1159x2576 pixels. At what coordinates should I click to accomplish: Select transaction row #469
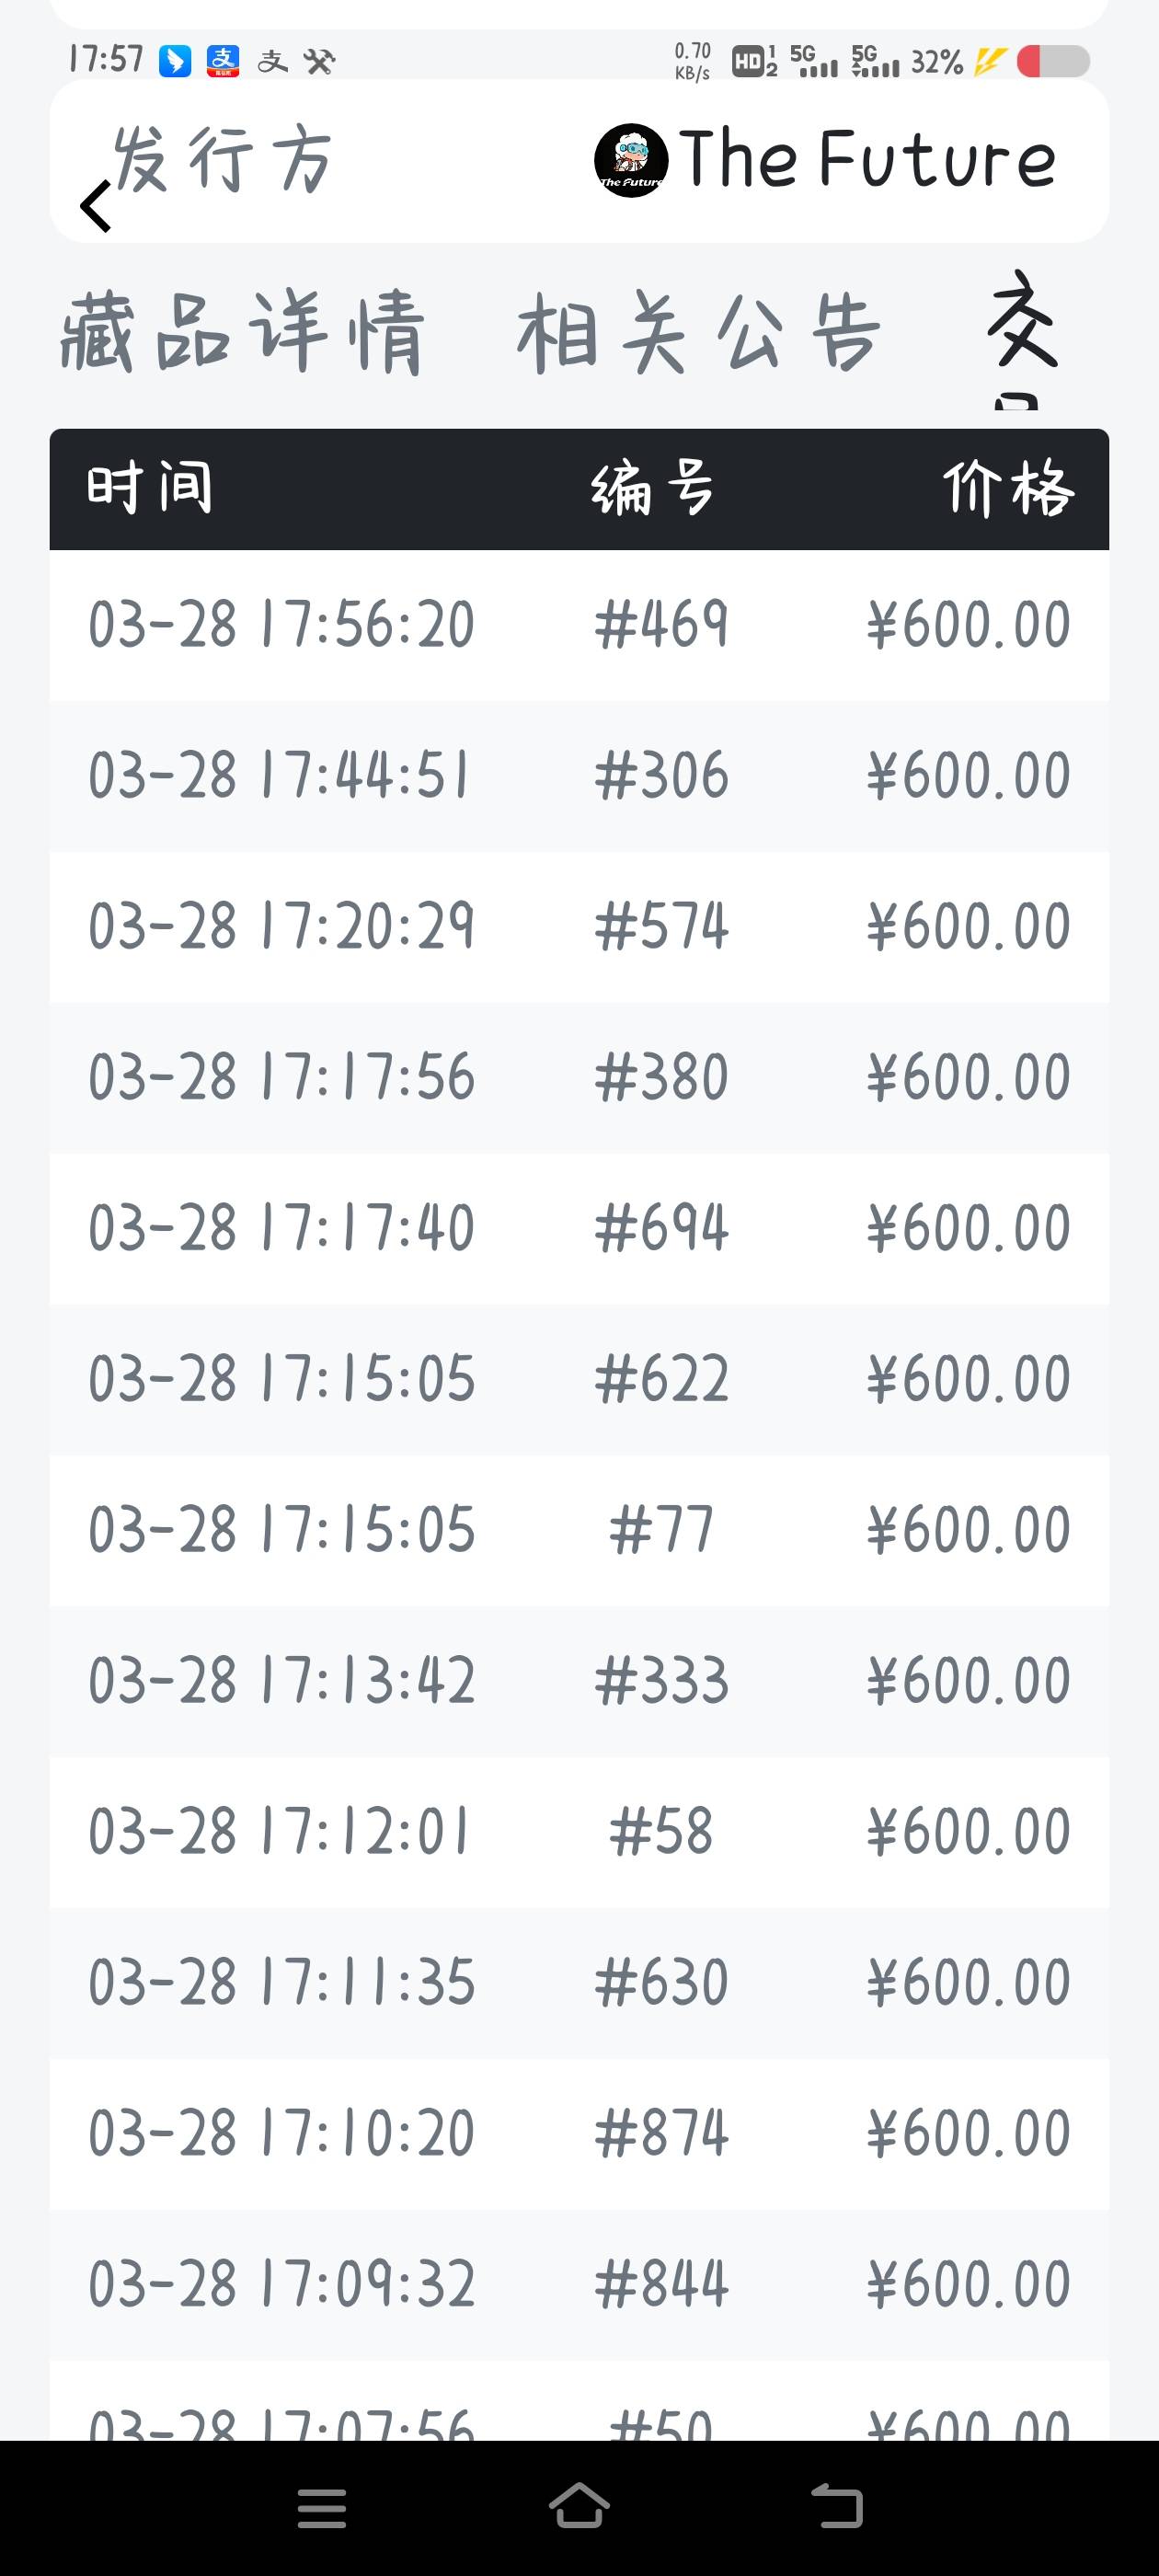(x=579, y=625)
